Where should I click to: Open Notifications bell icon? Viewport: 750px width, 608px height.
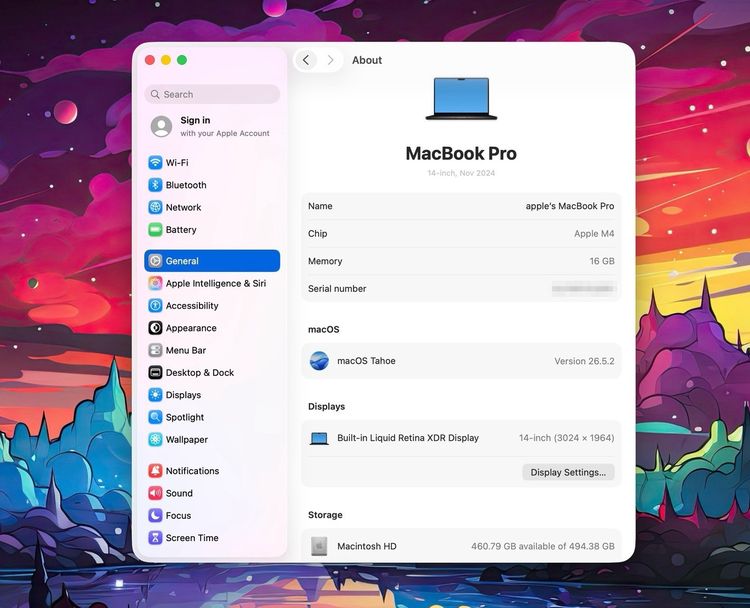(x=155, y=471)
